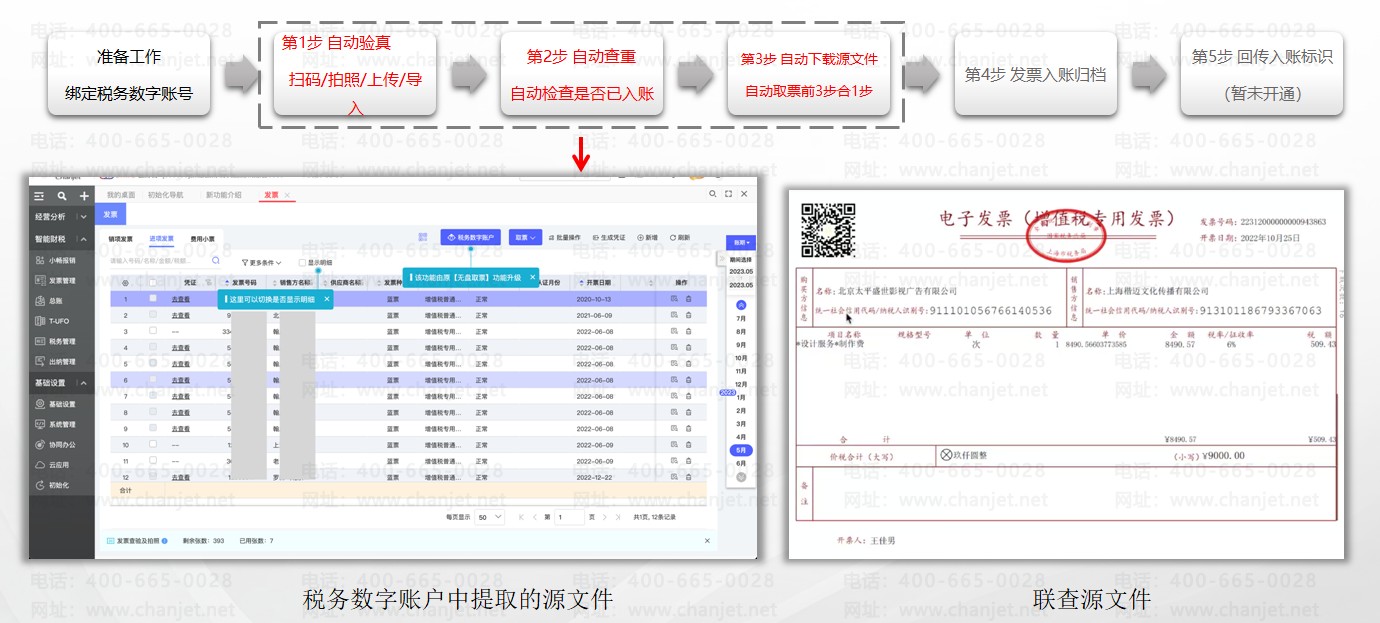Check the checkbox for row 12

point(153,477)
